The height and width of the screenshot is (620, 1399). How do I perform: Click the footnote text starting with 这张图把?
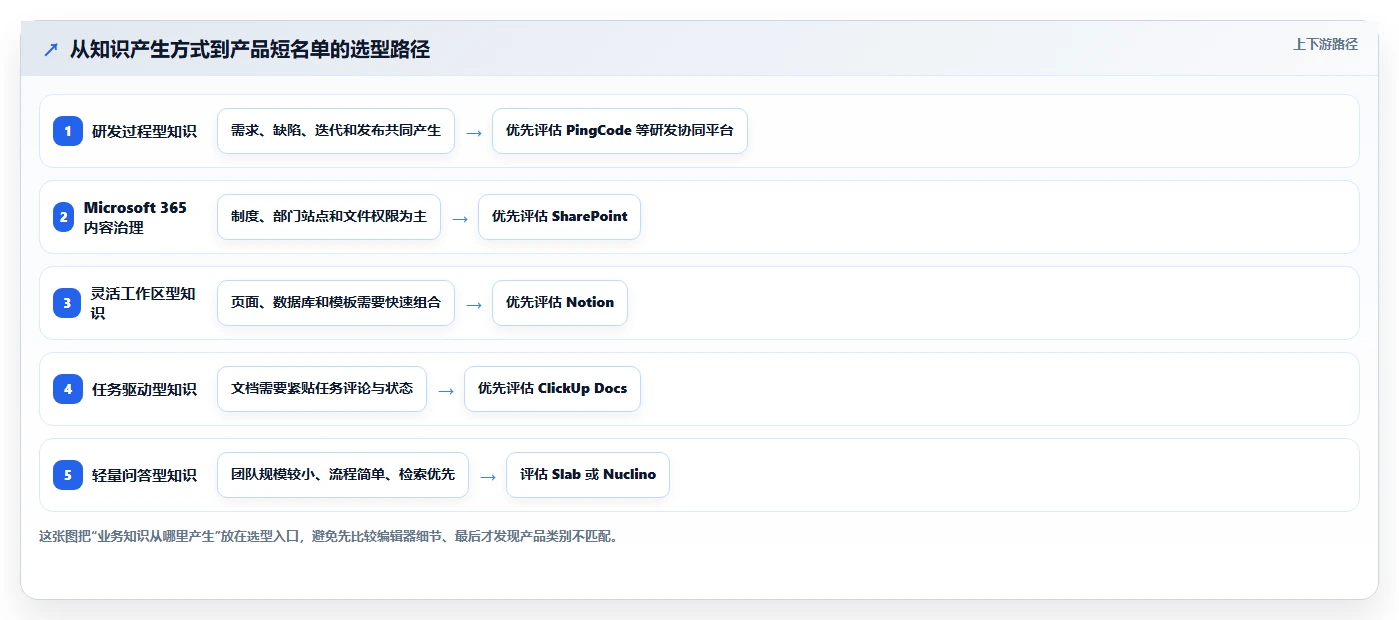coord(330,537)
